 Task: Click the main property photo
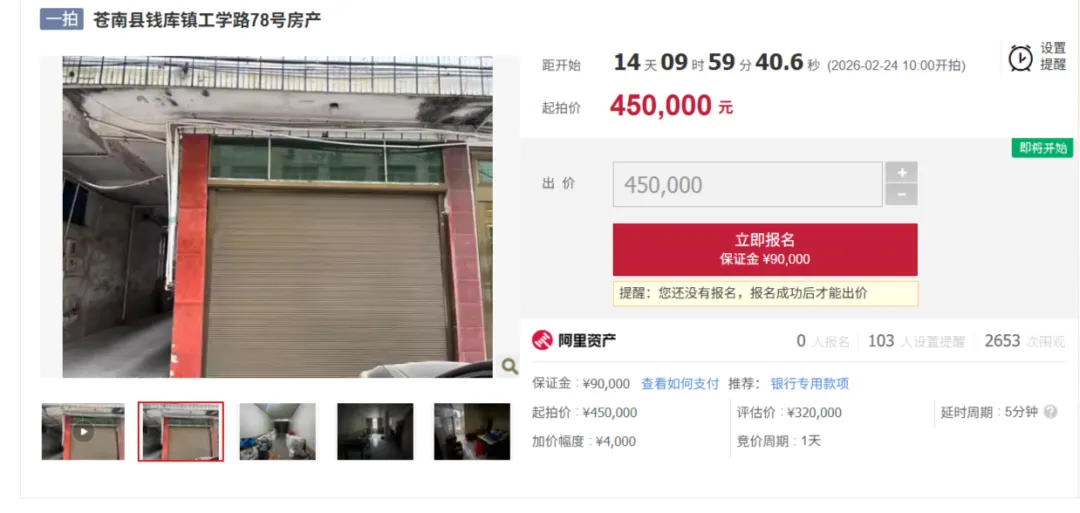[x=278, y=217]
